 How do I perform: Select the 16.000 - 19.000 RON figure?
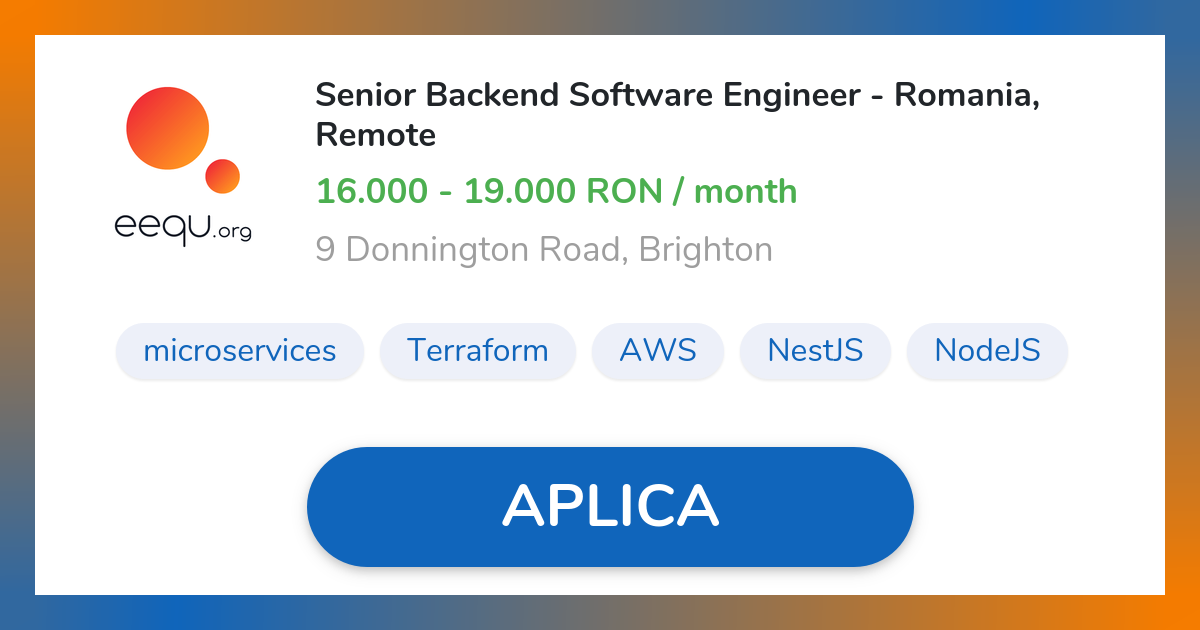(490, 191)
